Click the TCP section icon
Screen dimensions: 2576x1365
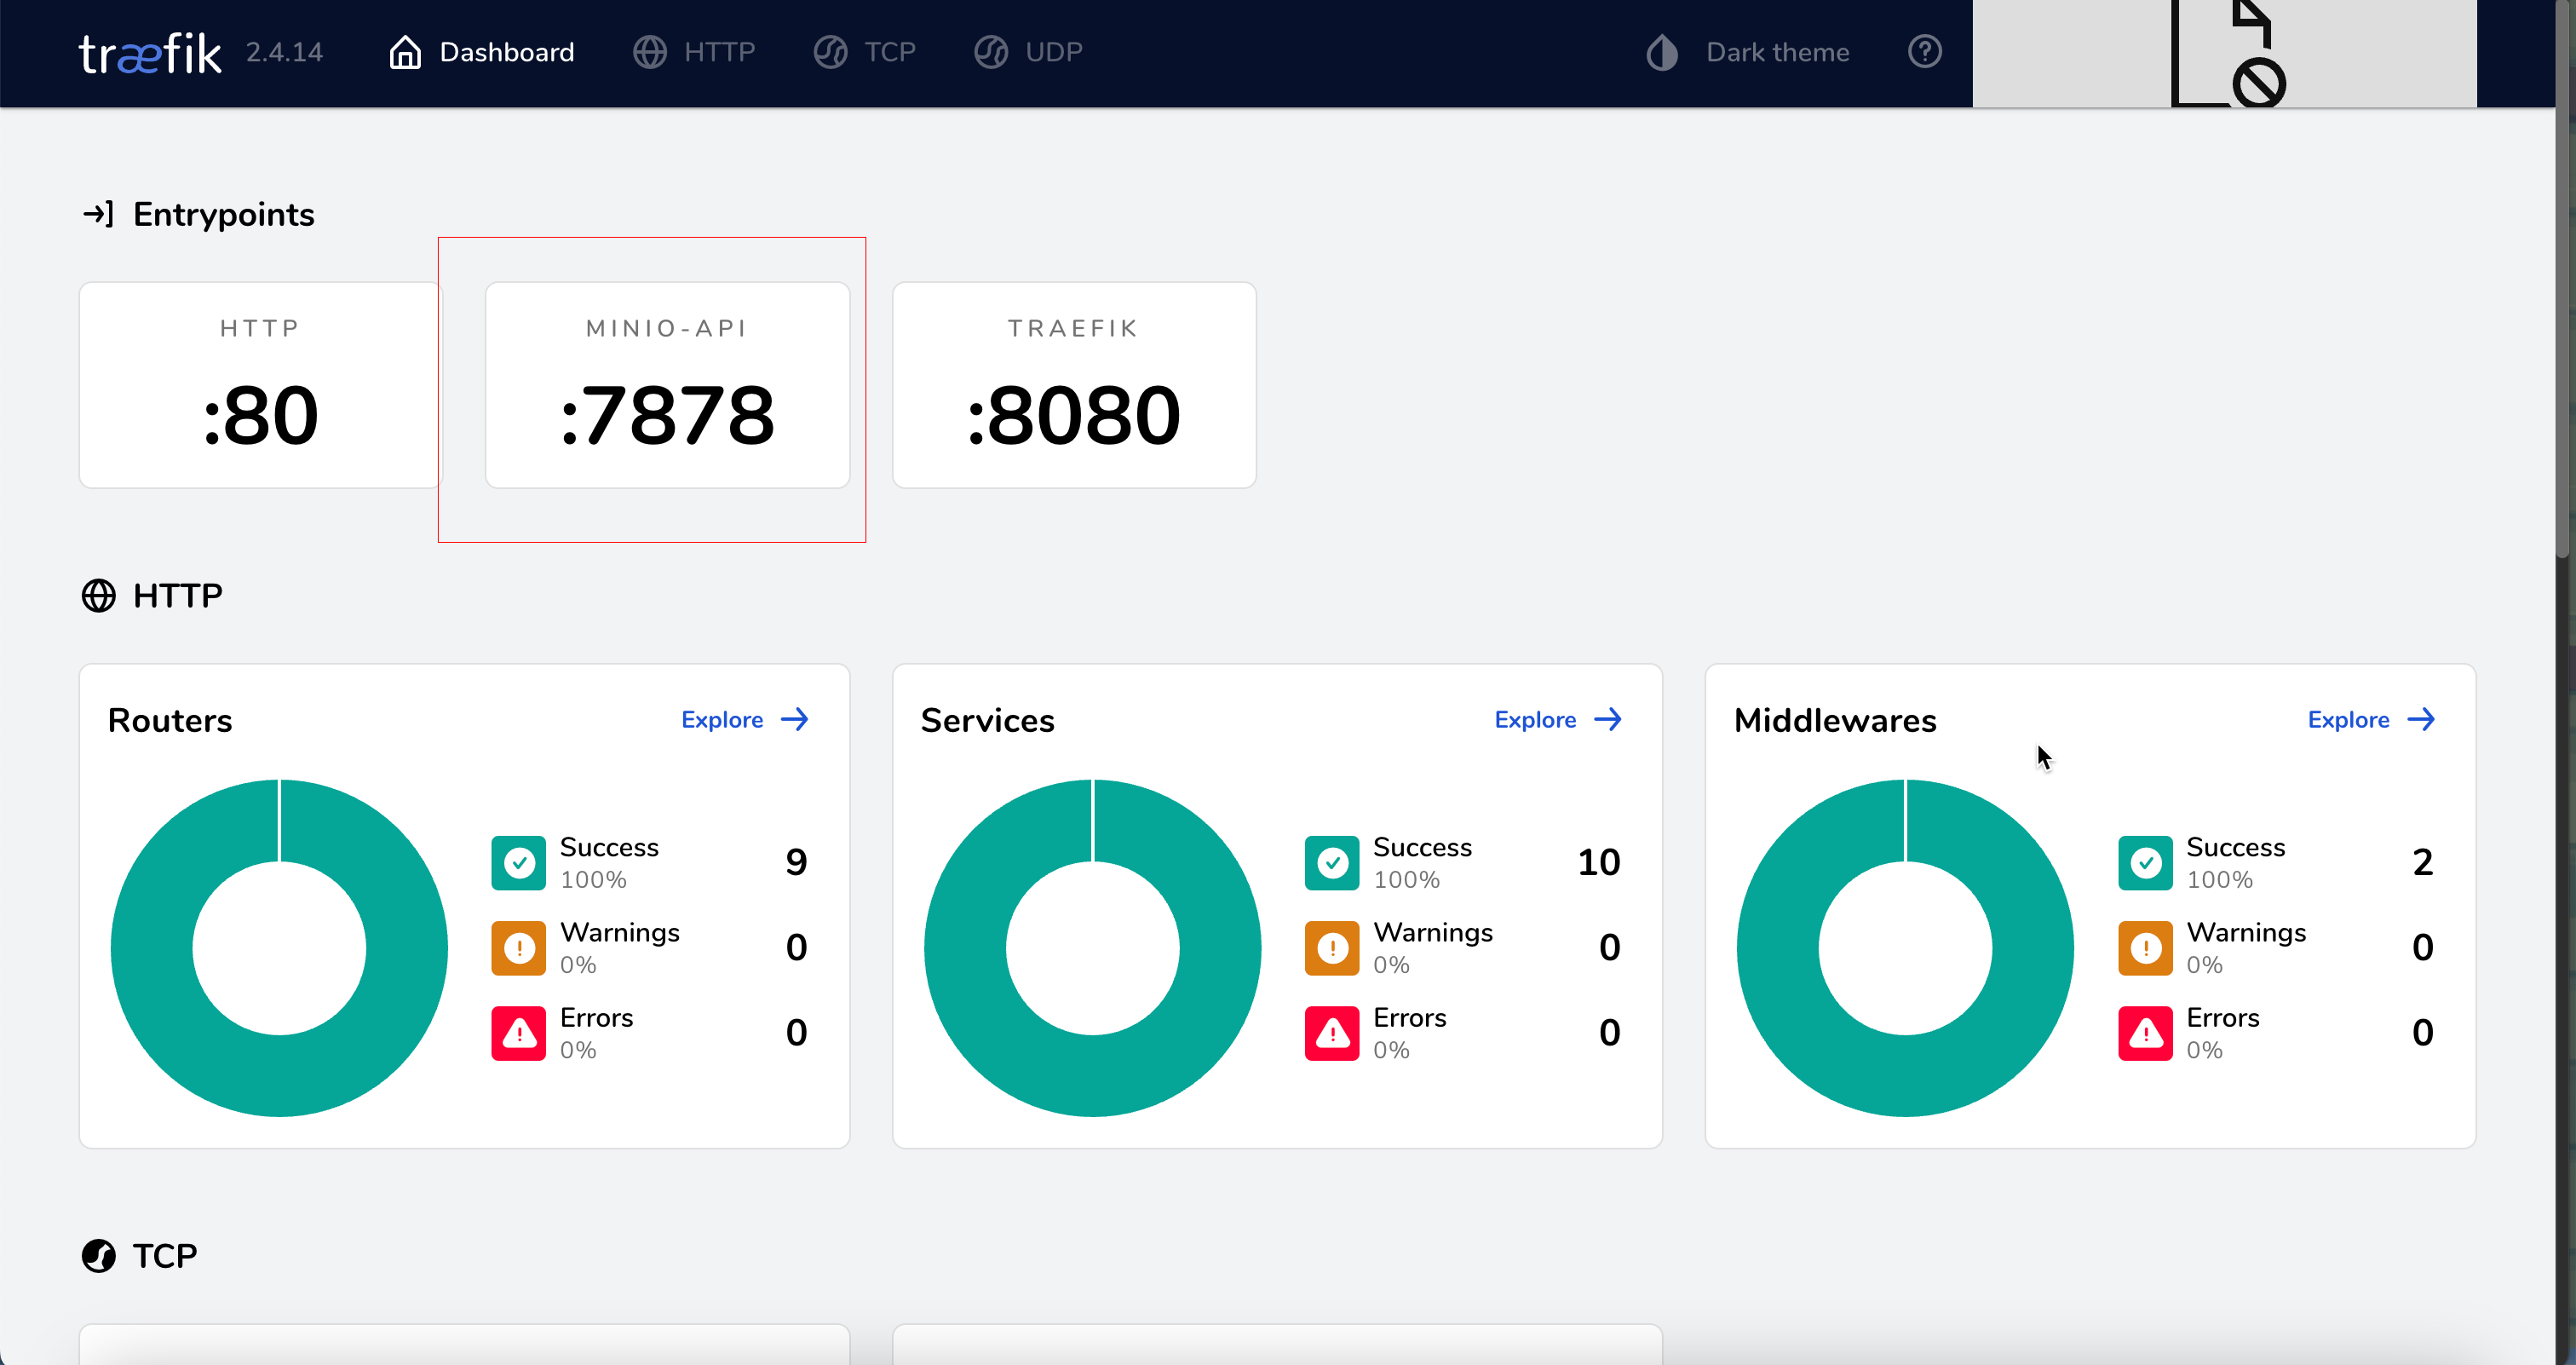(x=98, y=1255)
